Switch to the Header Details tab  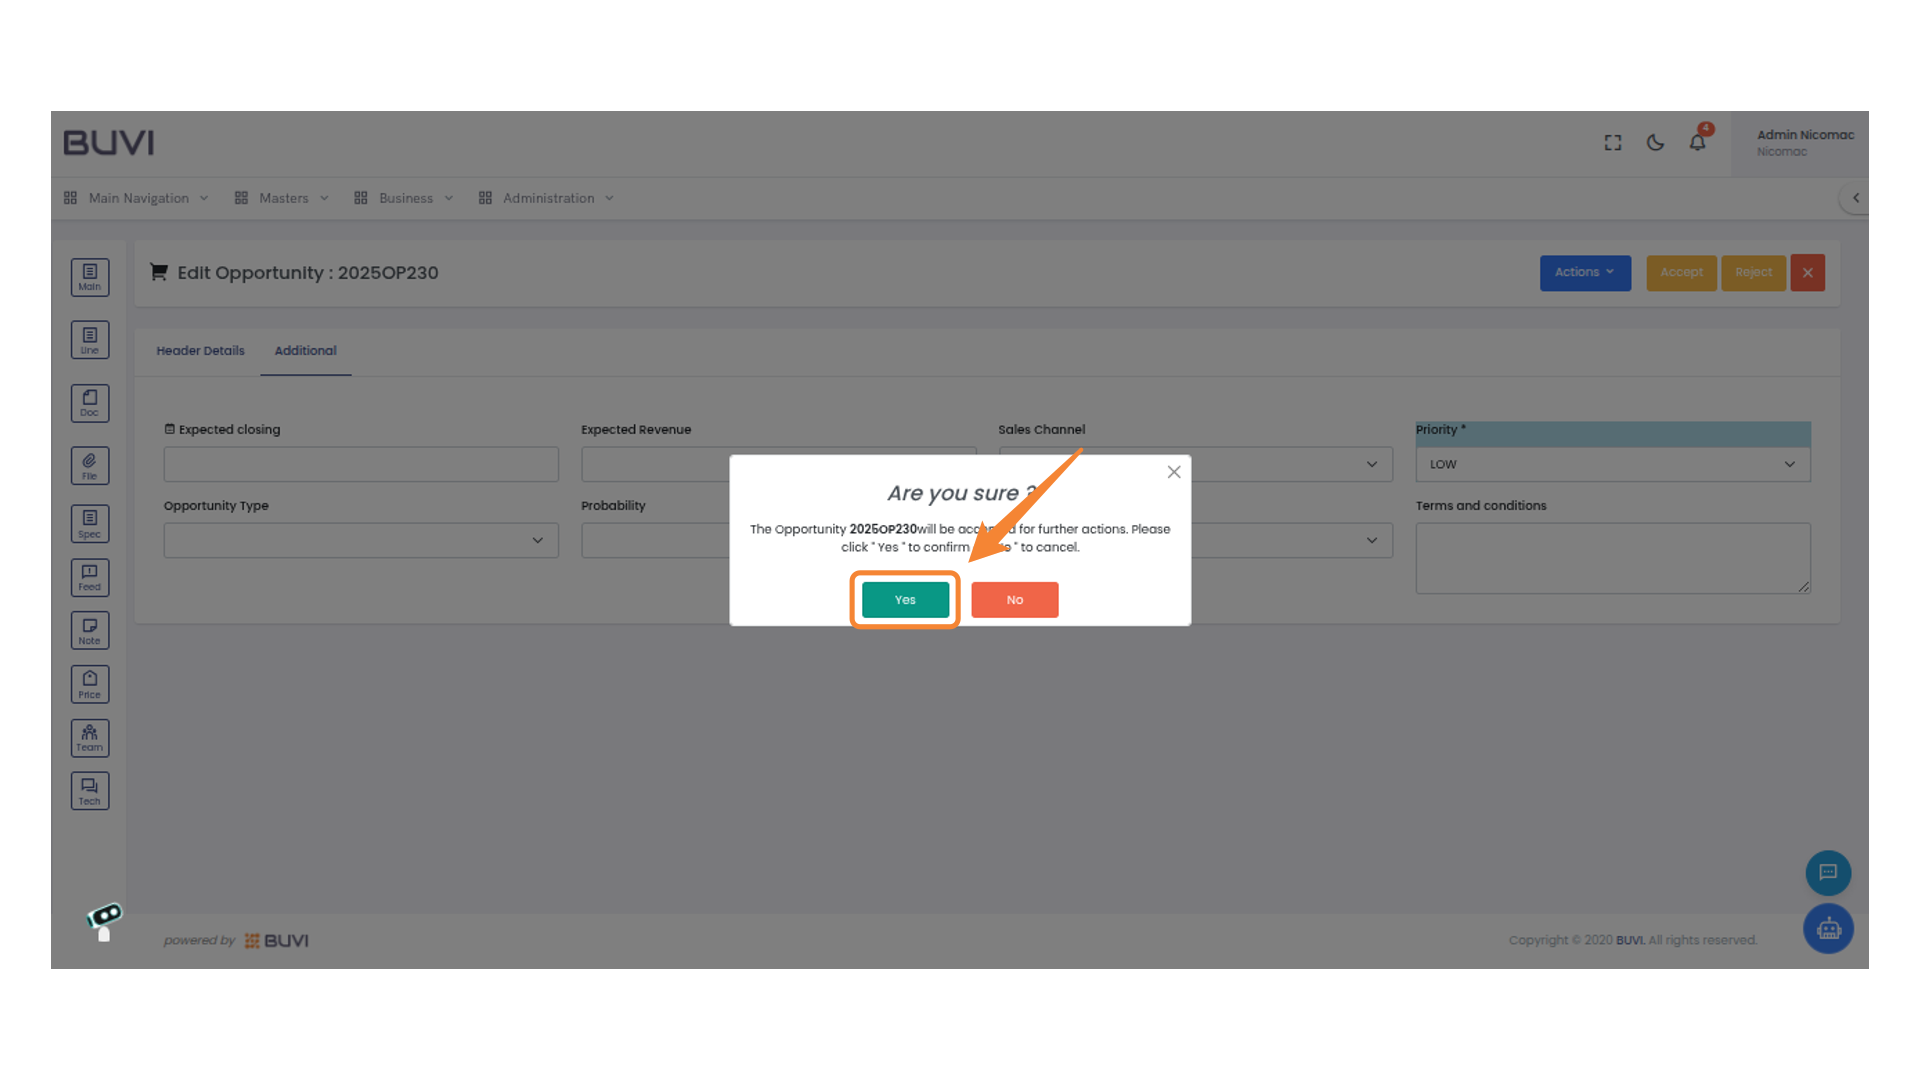pyautogui.click(x=200, y=351)
